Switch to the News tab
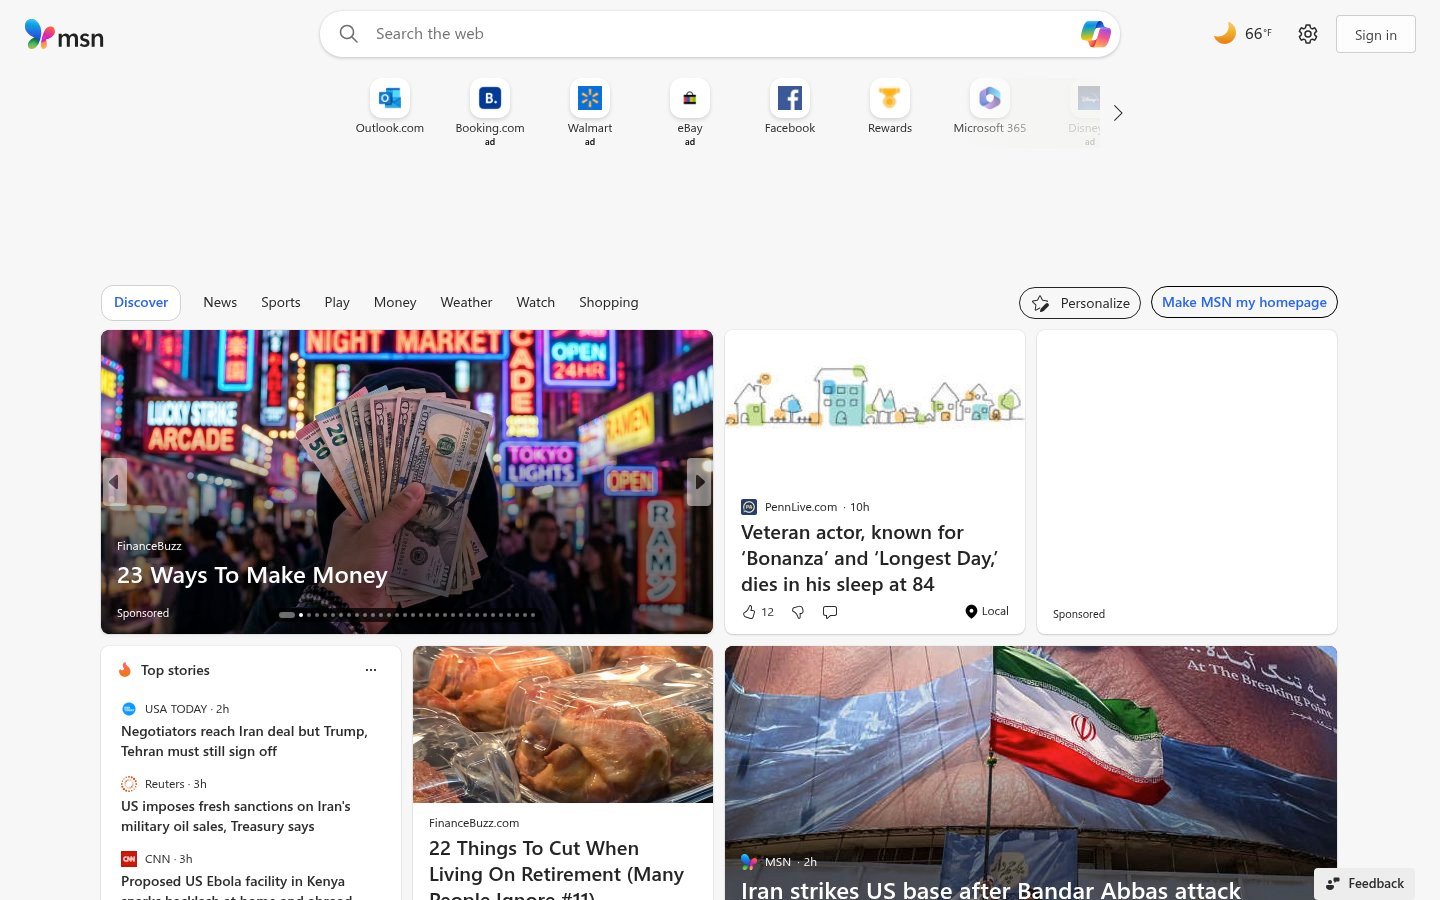 point(220,302)
